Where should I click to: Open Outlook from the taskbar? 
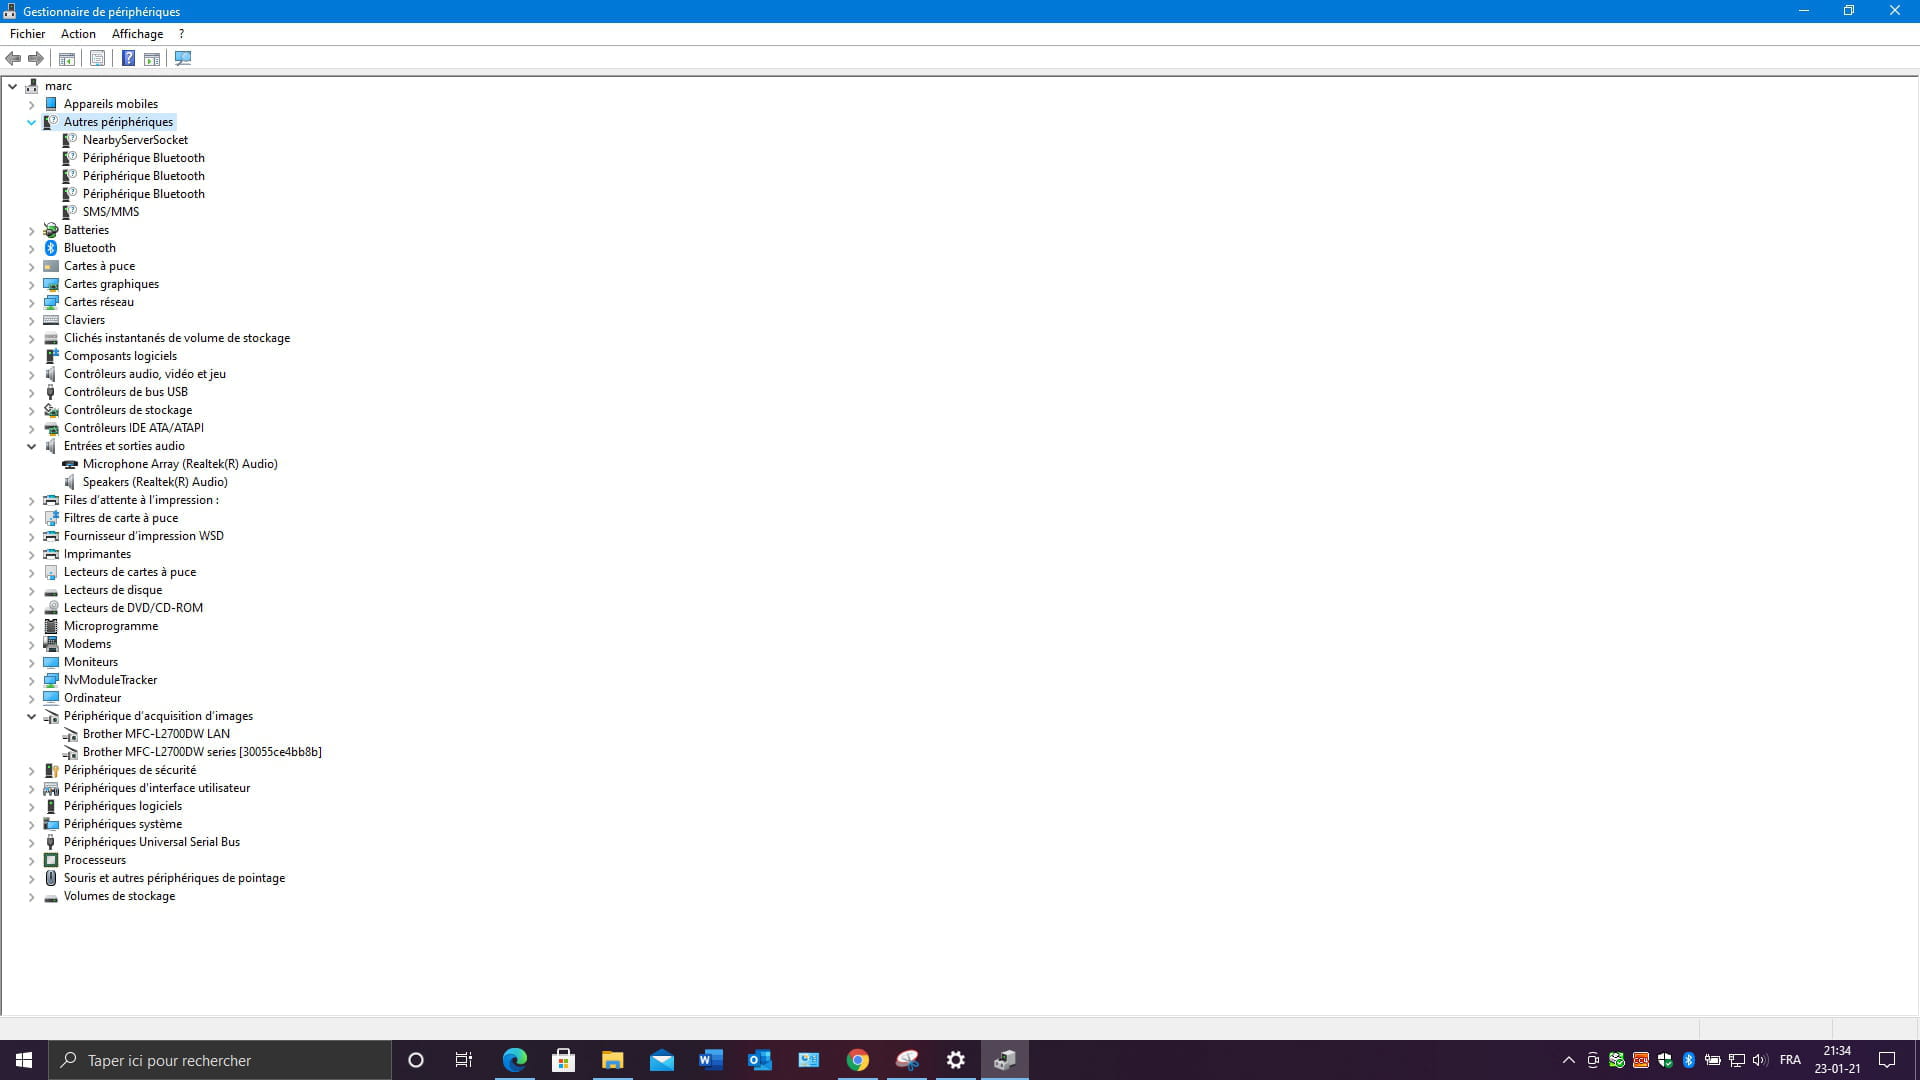[x=759, y=1060]
